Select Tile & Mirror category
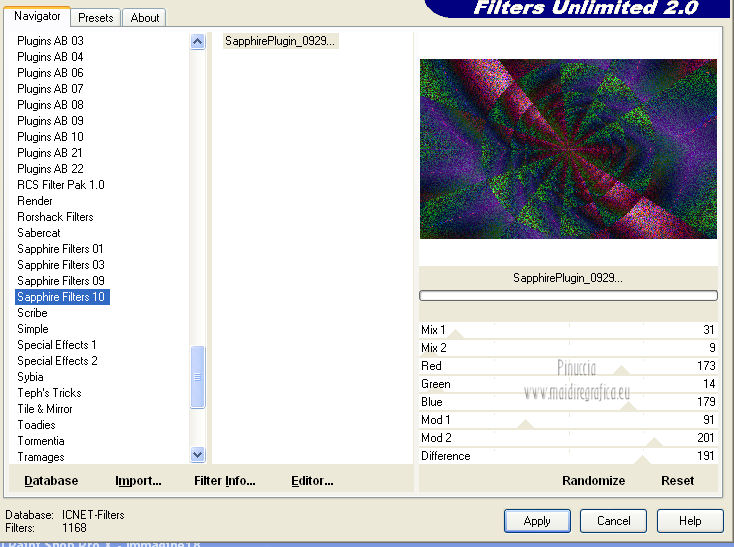 click(x=45, y=408)
